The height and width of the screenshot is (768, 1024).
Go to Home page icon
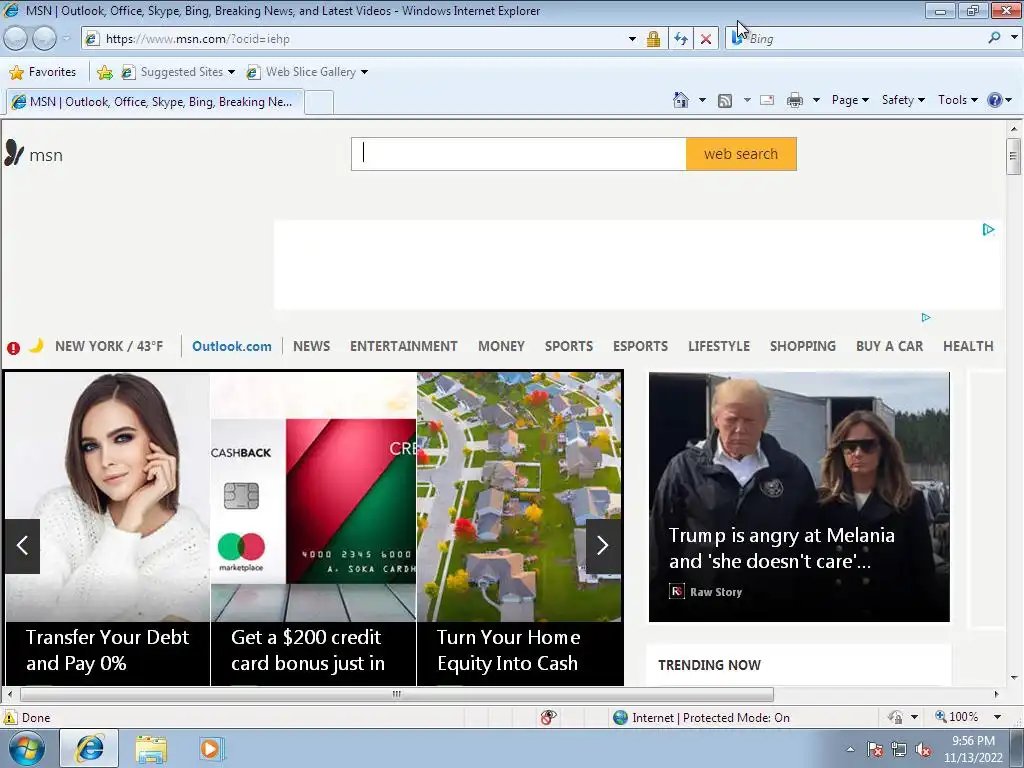pyautogui.click(x=680, y=100)
